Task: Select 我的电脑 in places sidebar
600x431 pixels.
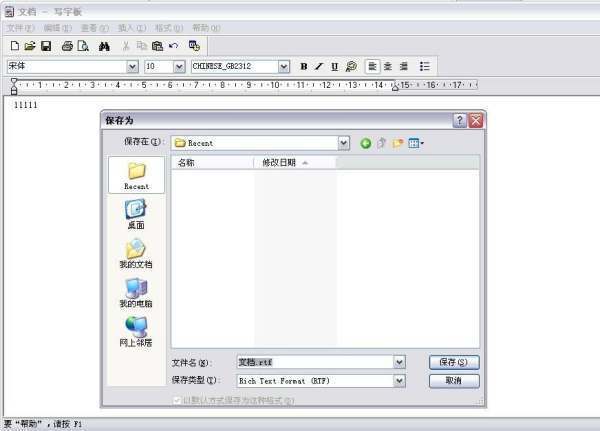Action: coord(136,293)
